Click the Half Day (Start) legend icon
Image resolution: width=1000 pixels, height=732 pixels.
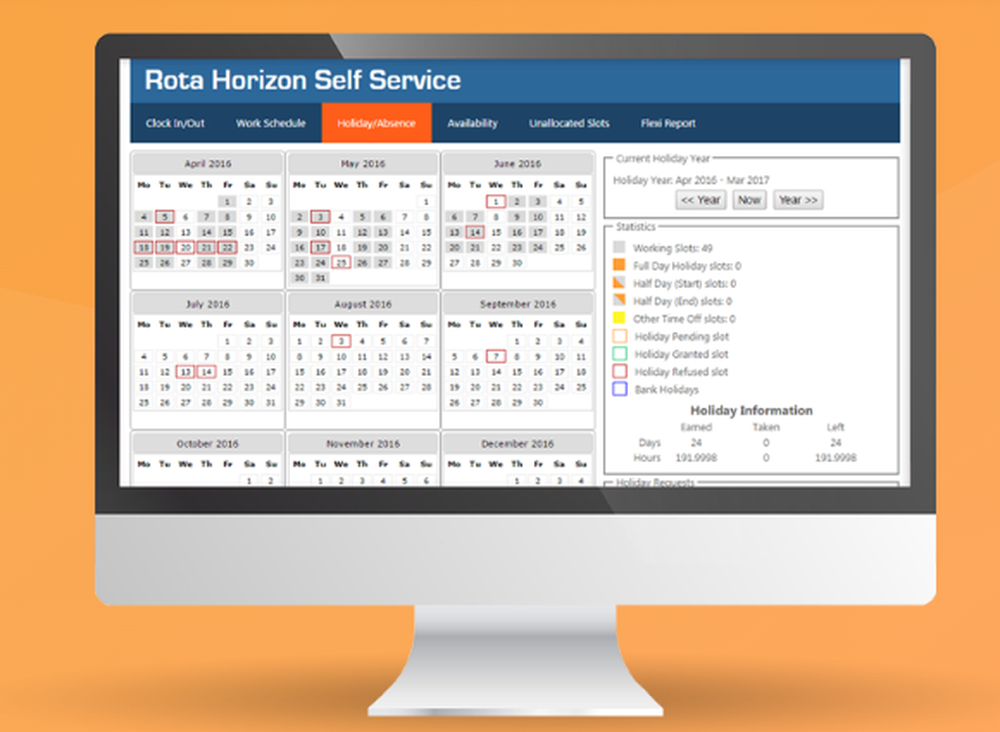[x=619, y=282]
